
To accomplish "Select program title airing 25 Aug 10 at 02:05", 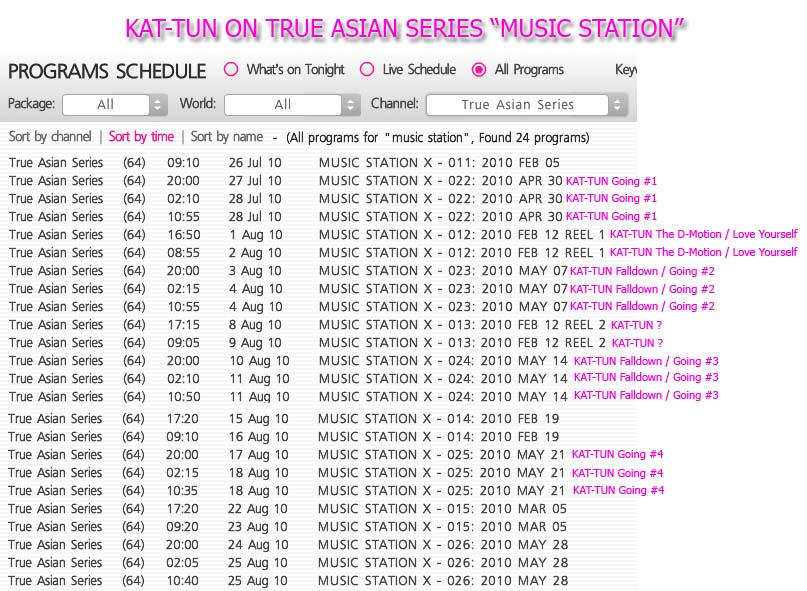I will 443,563.
